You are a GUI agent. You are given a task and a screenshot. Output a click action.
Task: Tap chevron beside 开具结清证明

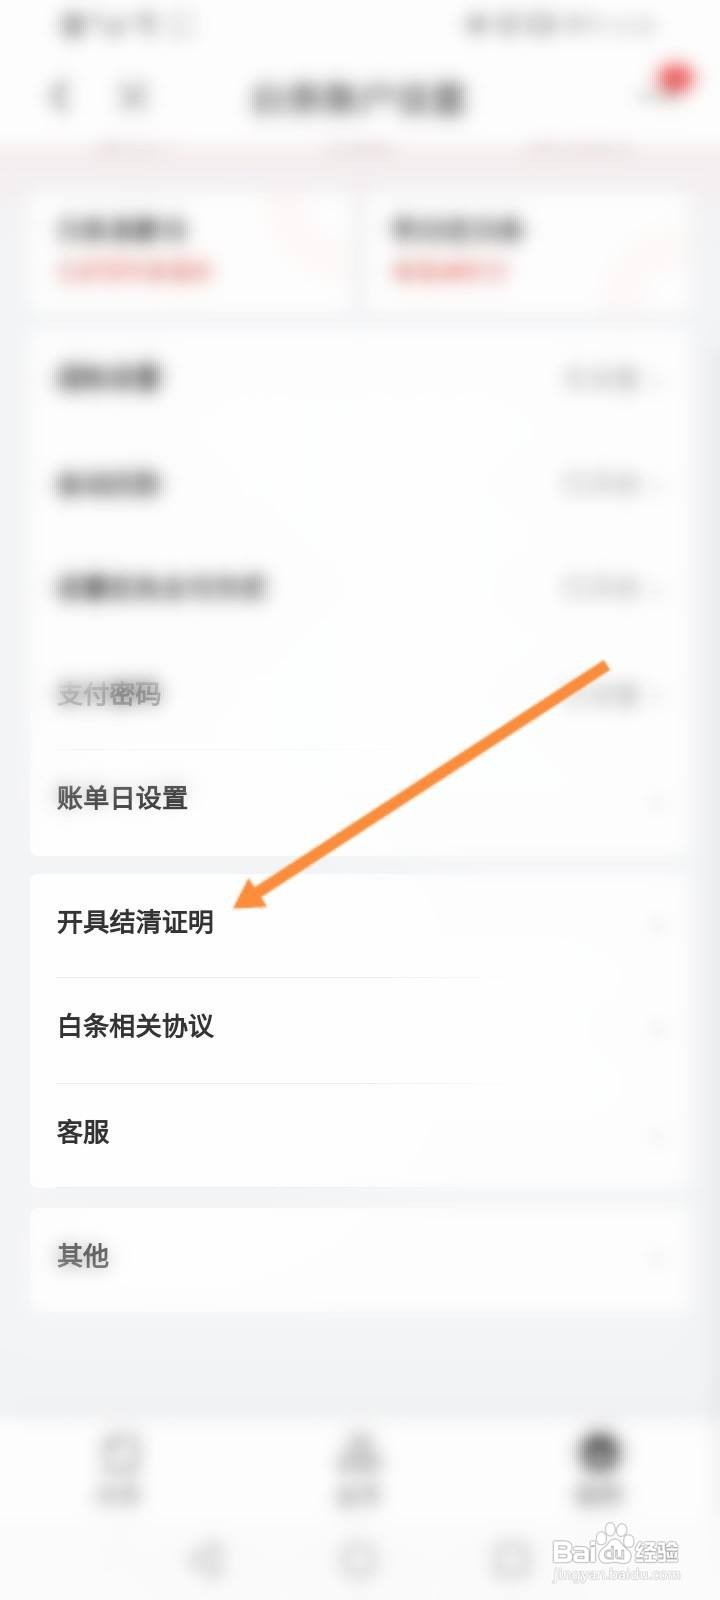click(x=657, y=925)
